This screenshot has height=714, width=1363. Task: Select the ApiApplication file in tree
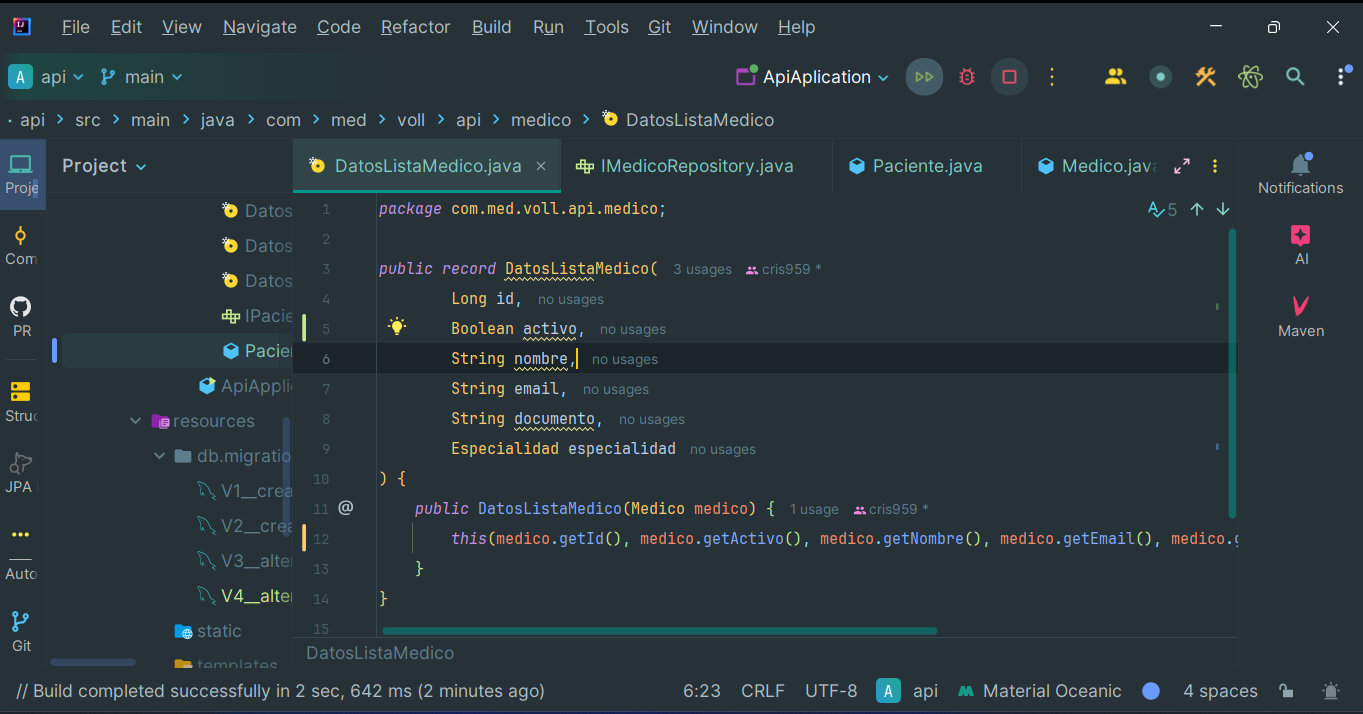pos(245,386)
